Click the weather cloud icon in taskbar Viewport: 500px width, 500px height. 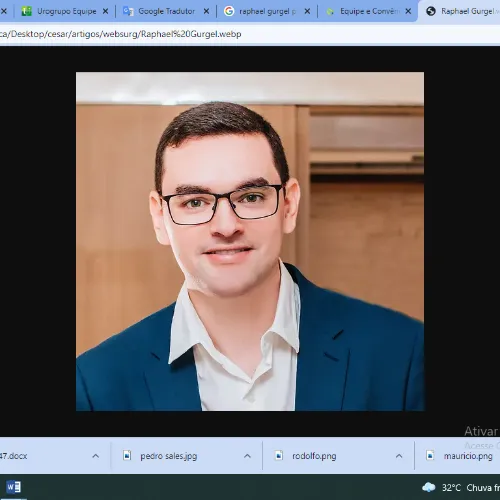[x=429, y=487]
